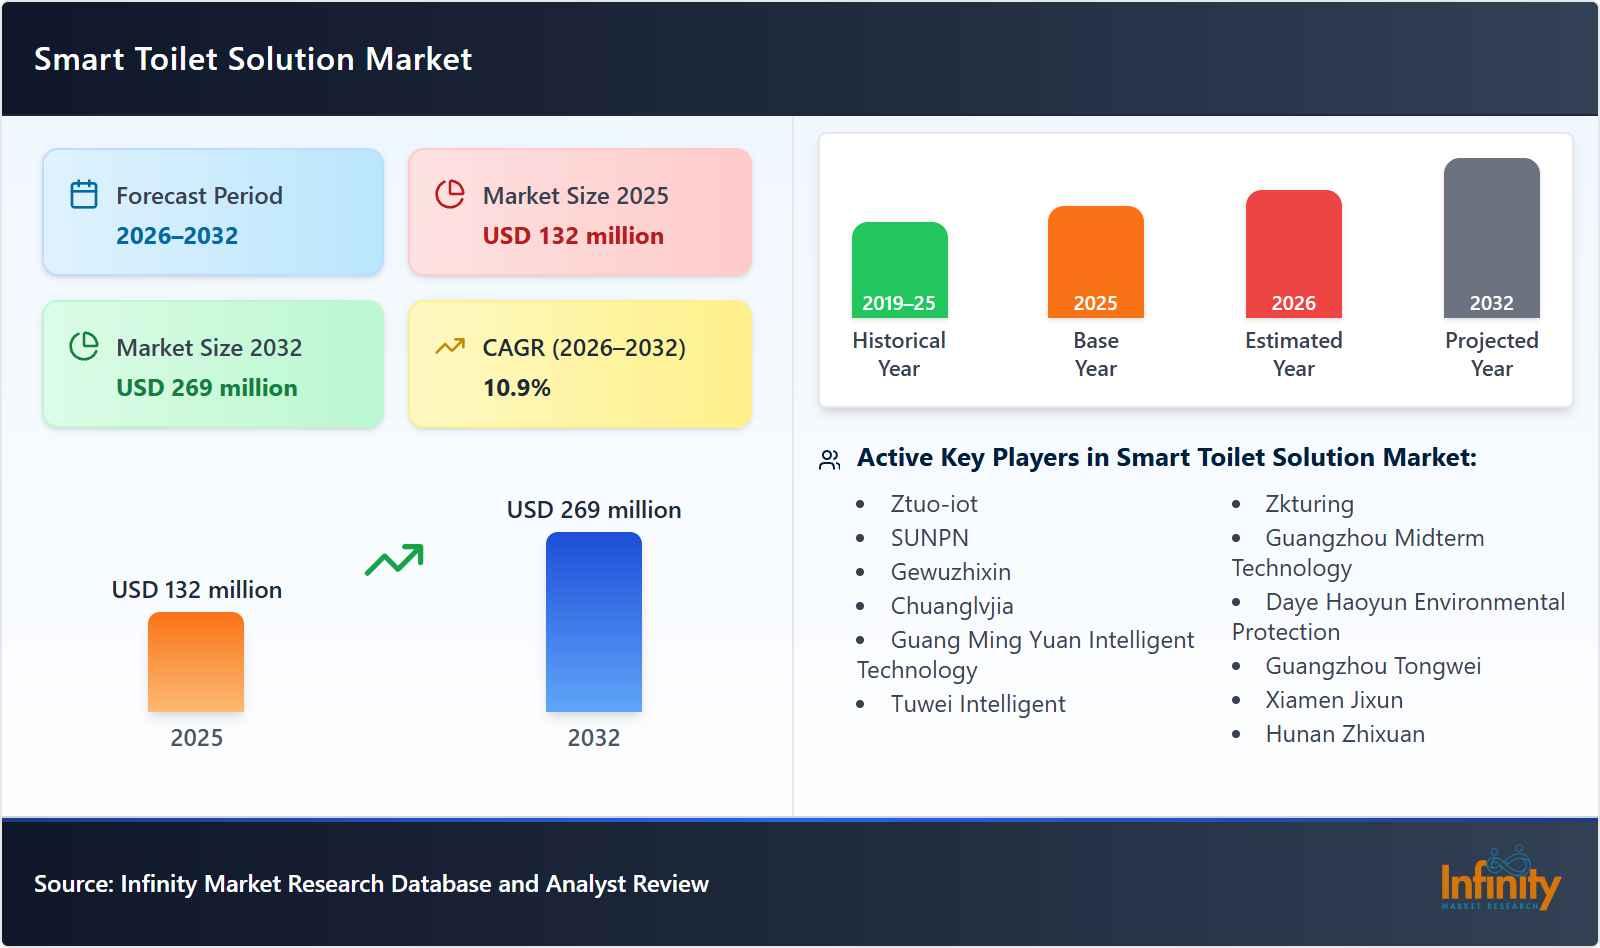Click Guangzhou Midterm Technology entry

(x=1358, y=553)
